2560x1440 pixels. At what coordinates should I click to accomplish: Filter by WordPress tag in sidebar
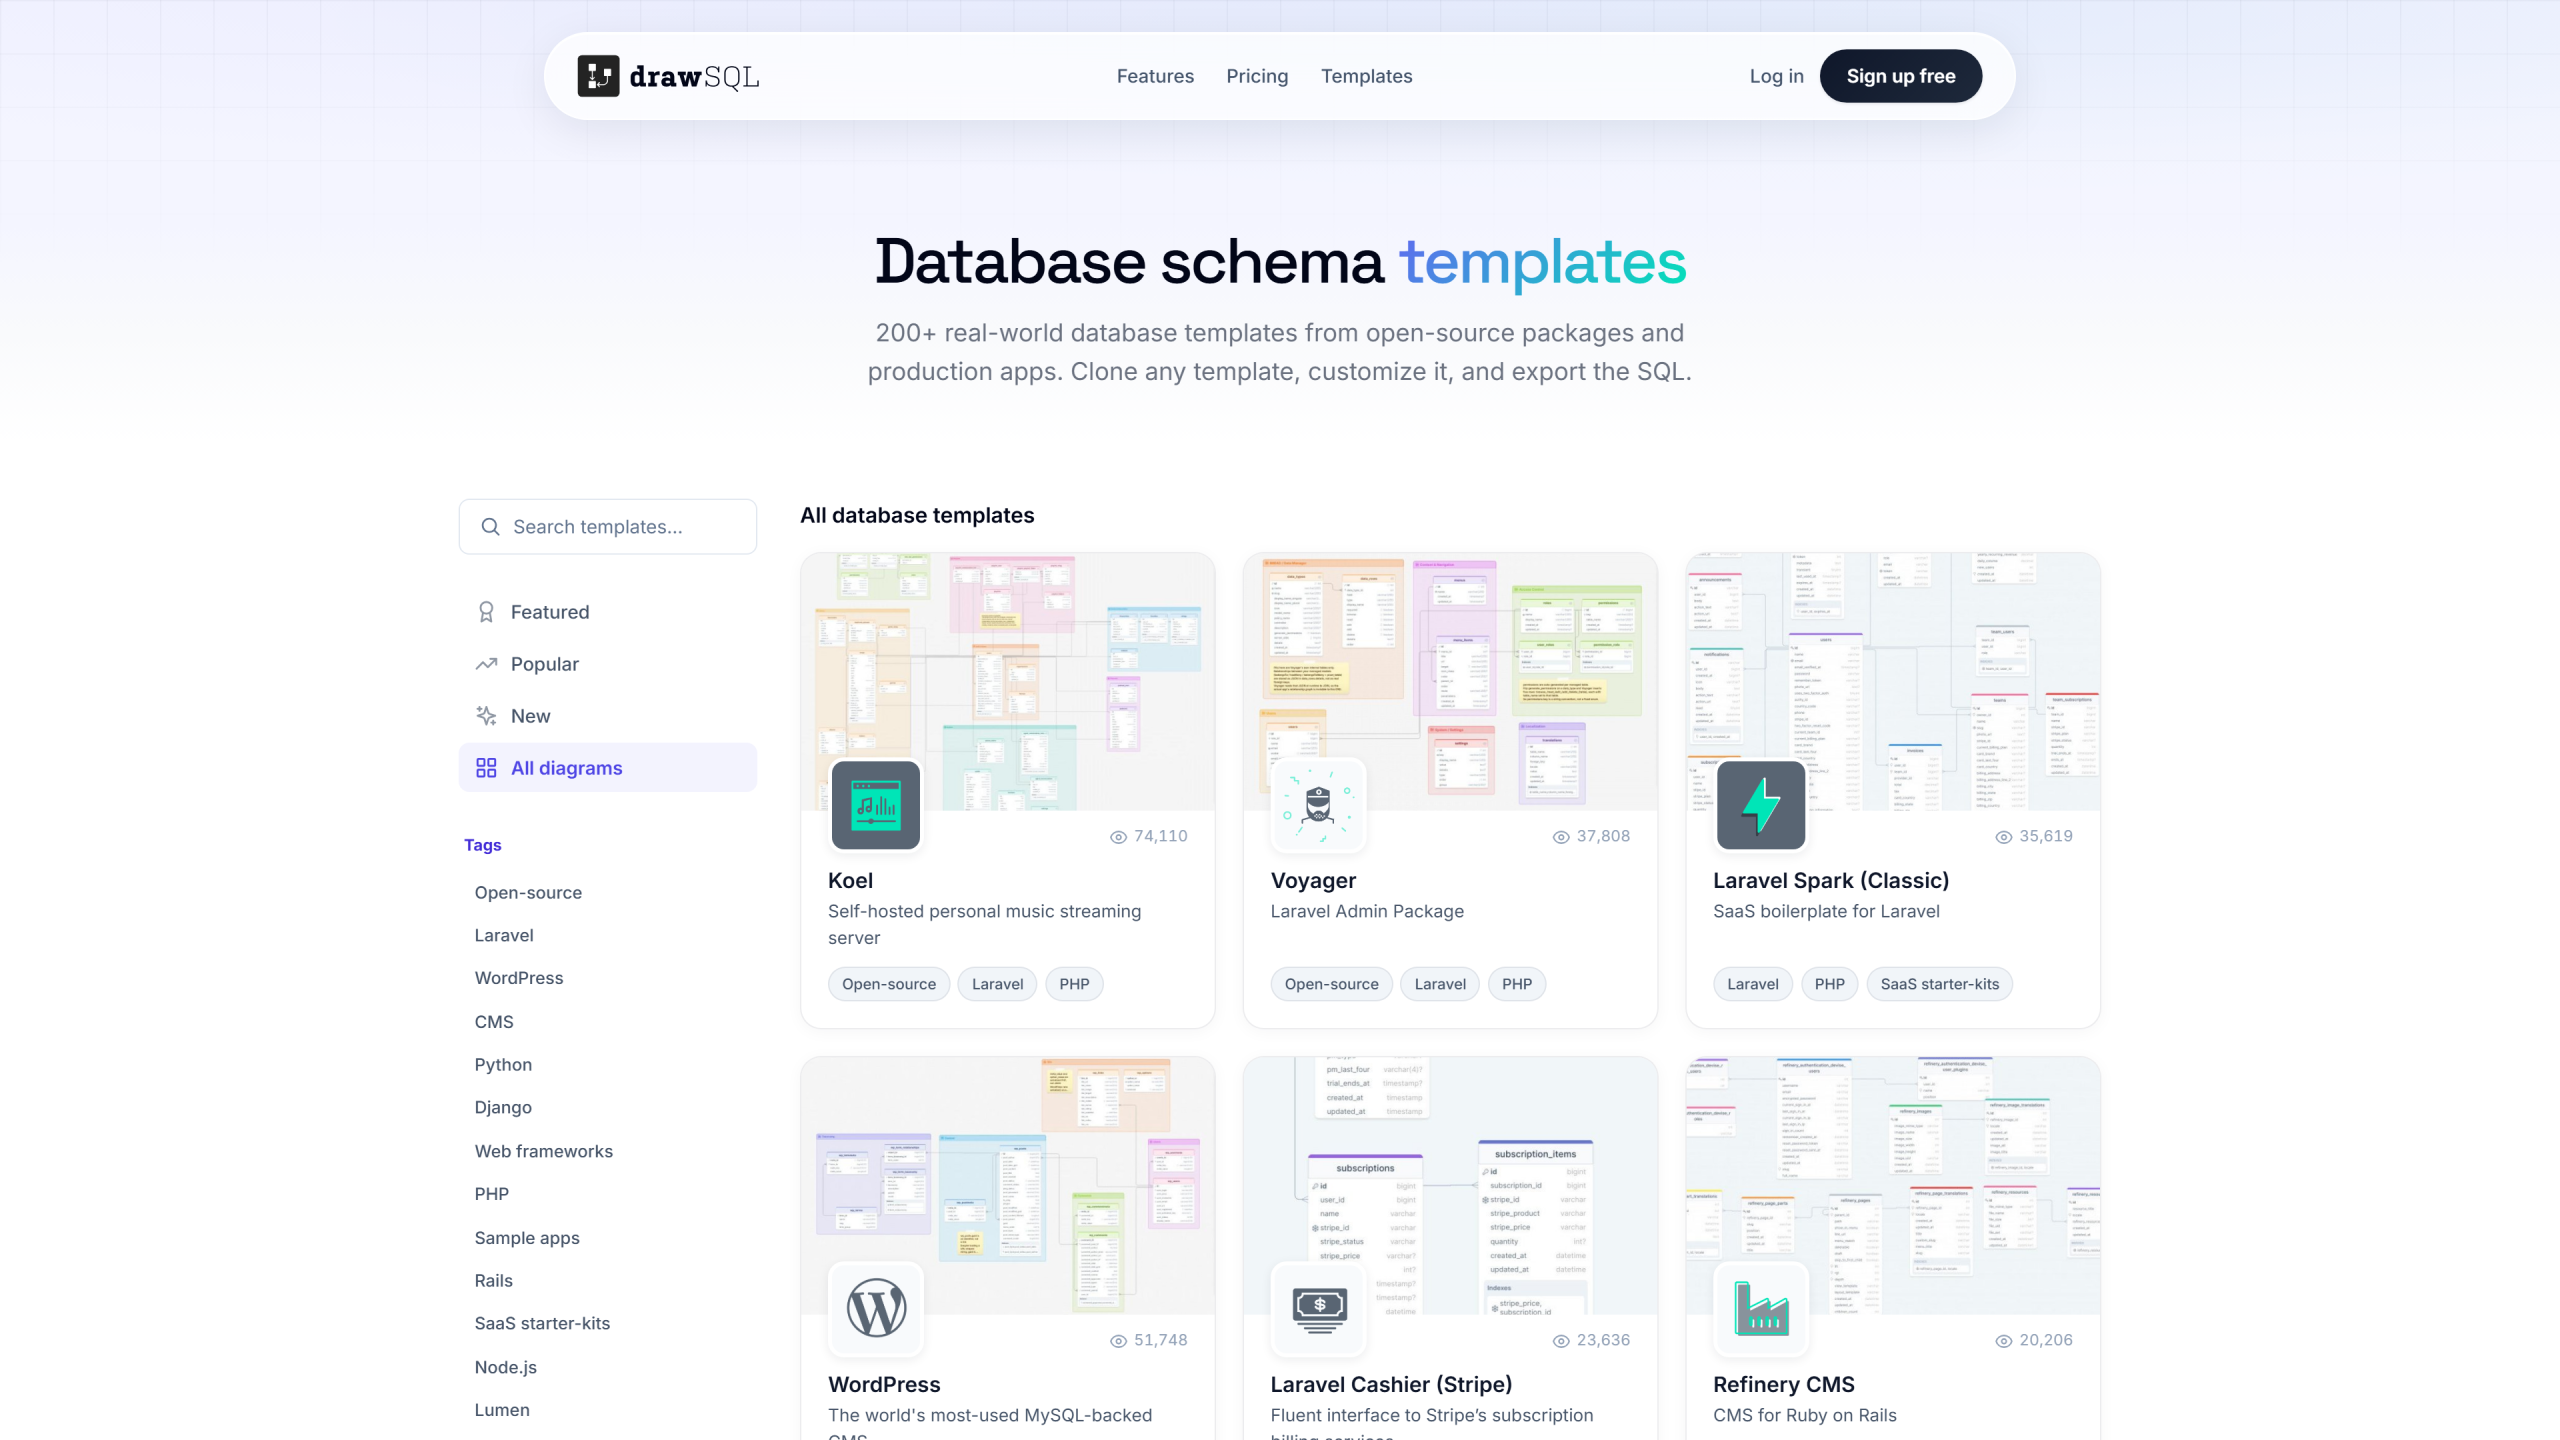click(x=519, y=978)
